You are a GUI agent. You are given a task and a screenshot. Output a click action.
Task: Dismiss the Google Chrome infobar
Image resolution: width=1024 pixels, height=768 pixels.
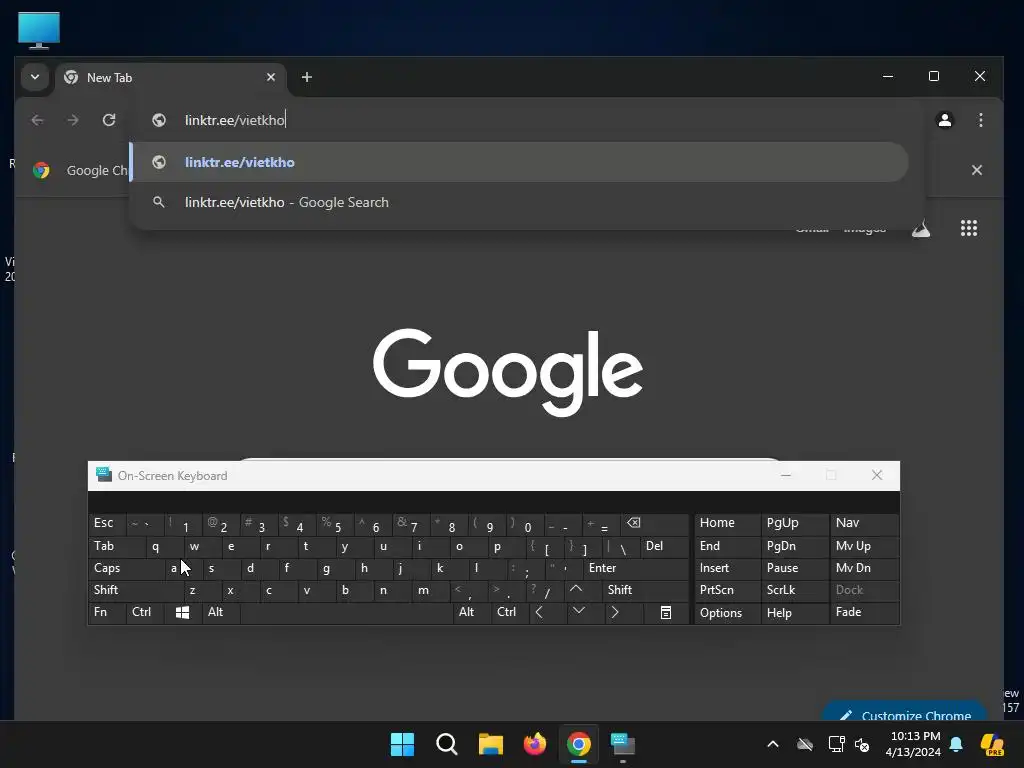click(976, 170)
